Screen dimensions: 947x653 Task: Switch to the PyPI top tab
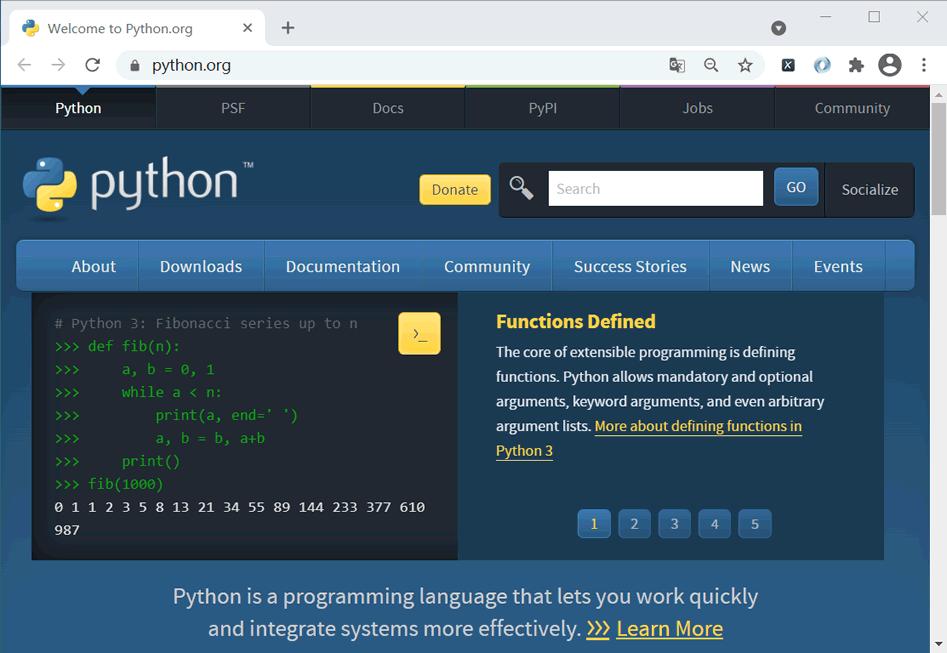(542, 108)
